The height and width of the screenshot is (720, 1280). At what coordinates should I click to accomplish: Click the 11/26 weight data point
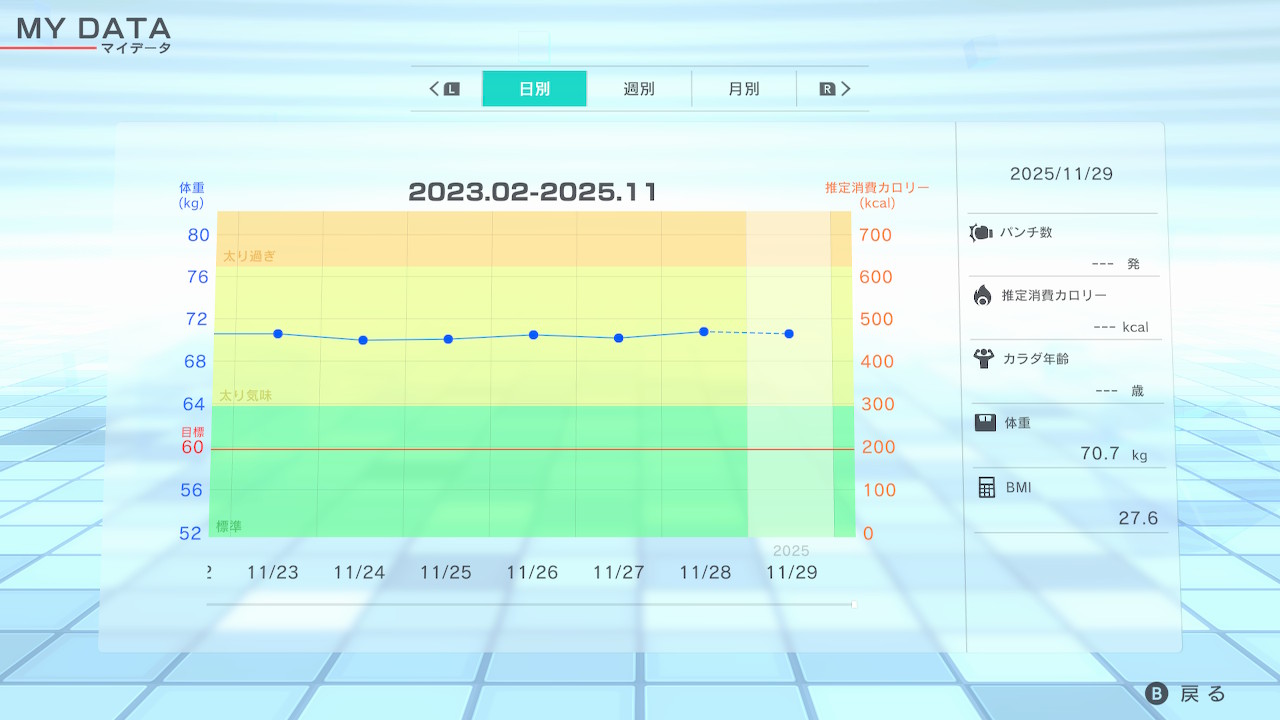pyautogui.click(x=533, y=335)
